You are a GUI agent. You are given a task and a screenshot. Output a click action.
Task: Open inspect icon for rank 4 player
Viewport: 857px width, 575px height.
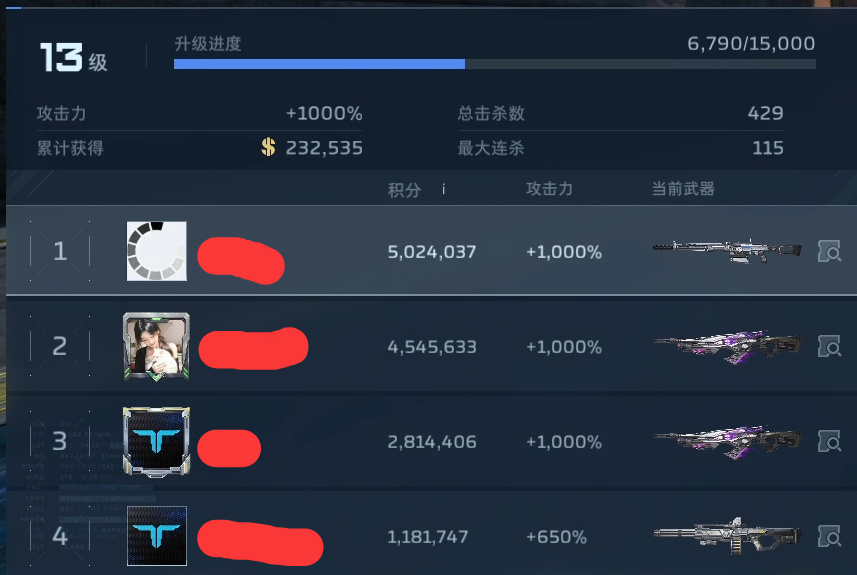(829, 536)
